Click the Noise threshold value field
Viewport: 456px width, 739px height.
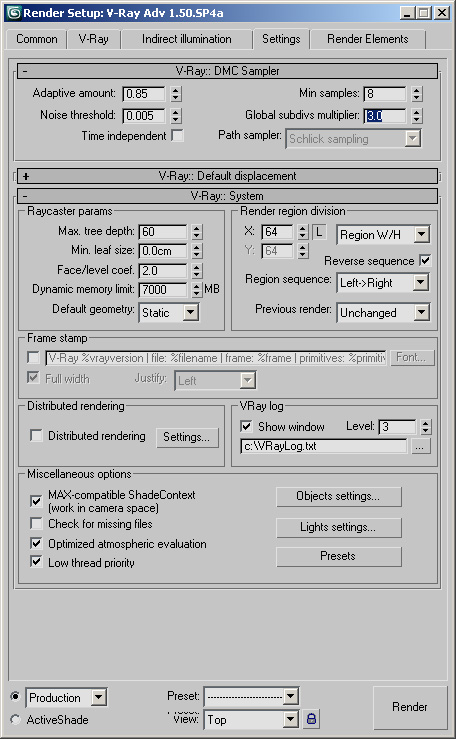144,115
